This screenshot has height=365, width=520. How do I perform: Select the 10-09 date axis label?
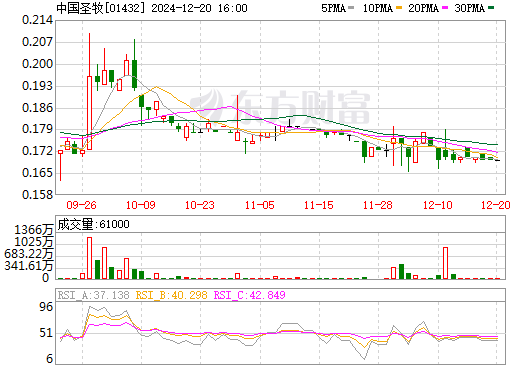click(x=141, y=205)
